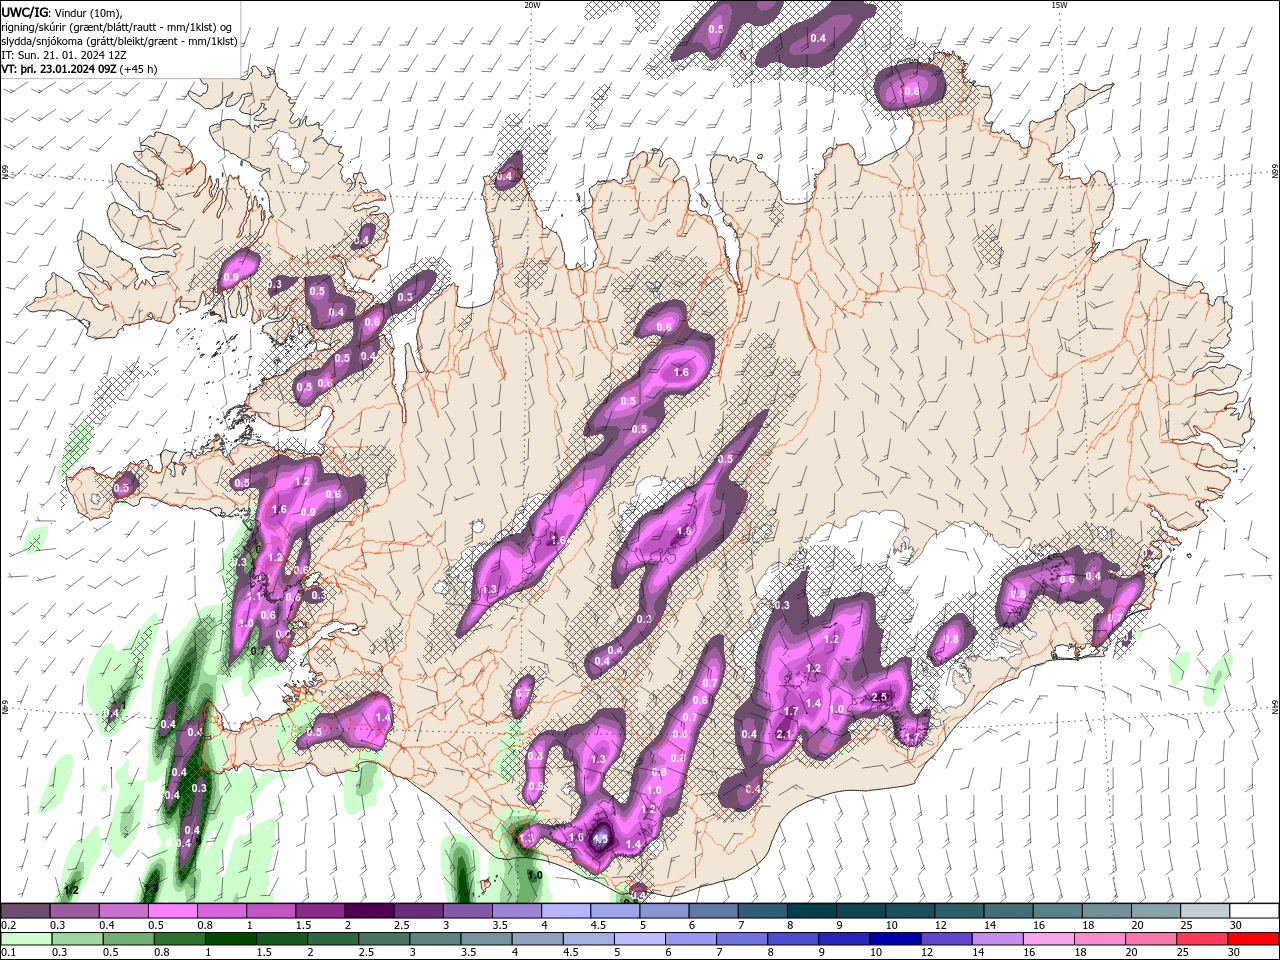Click the 'slydda/snjókoma' legend description line
This screenshot has width=1280, height=960.
pyautogui.click(x=119, y=41)
